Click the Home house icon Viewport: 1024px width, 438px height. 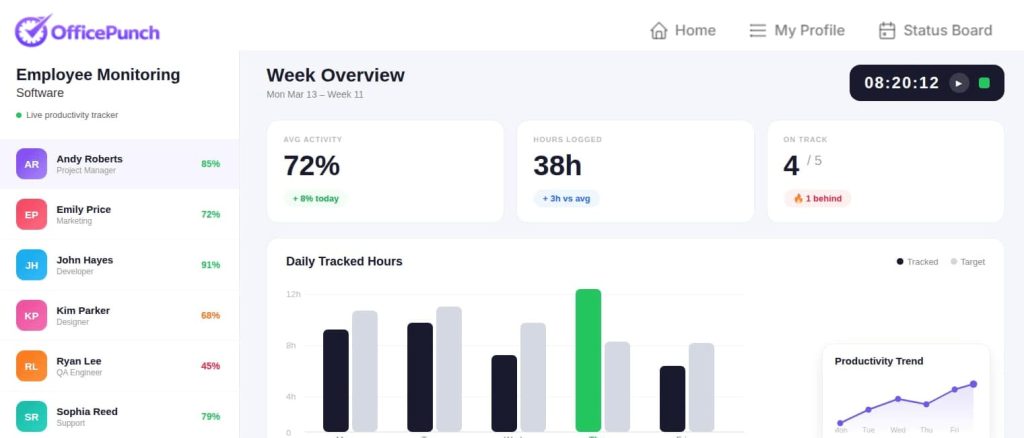coord(658,30)
